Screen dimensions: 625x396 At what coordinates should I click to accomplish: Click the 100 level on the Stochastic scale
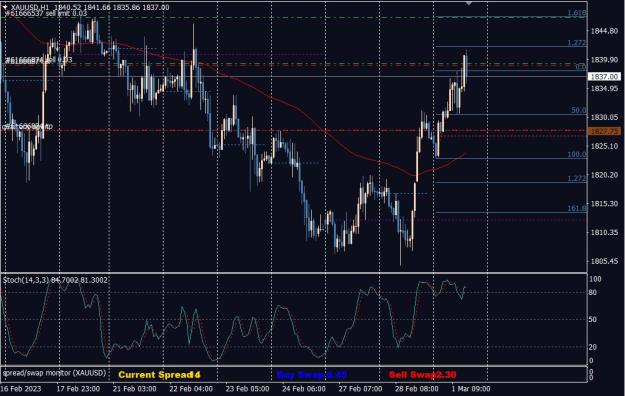click(595, 279)
